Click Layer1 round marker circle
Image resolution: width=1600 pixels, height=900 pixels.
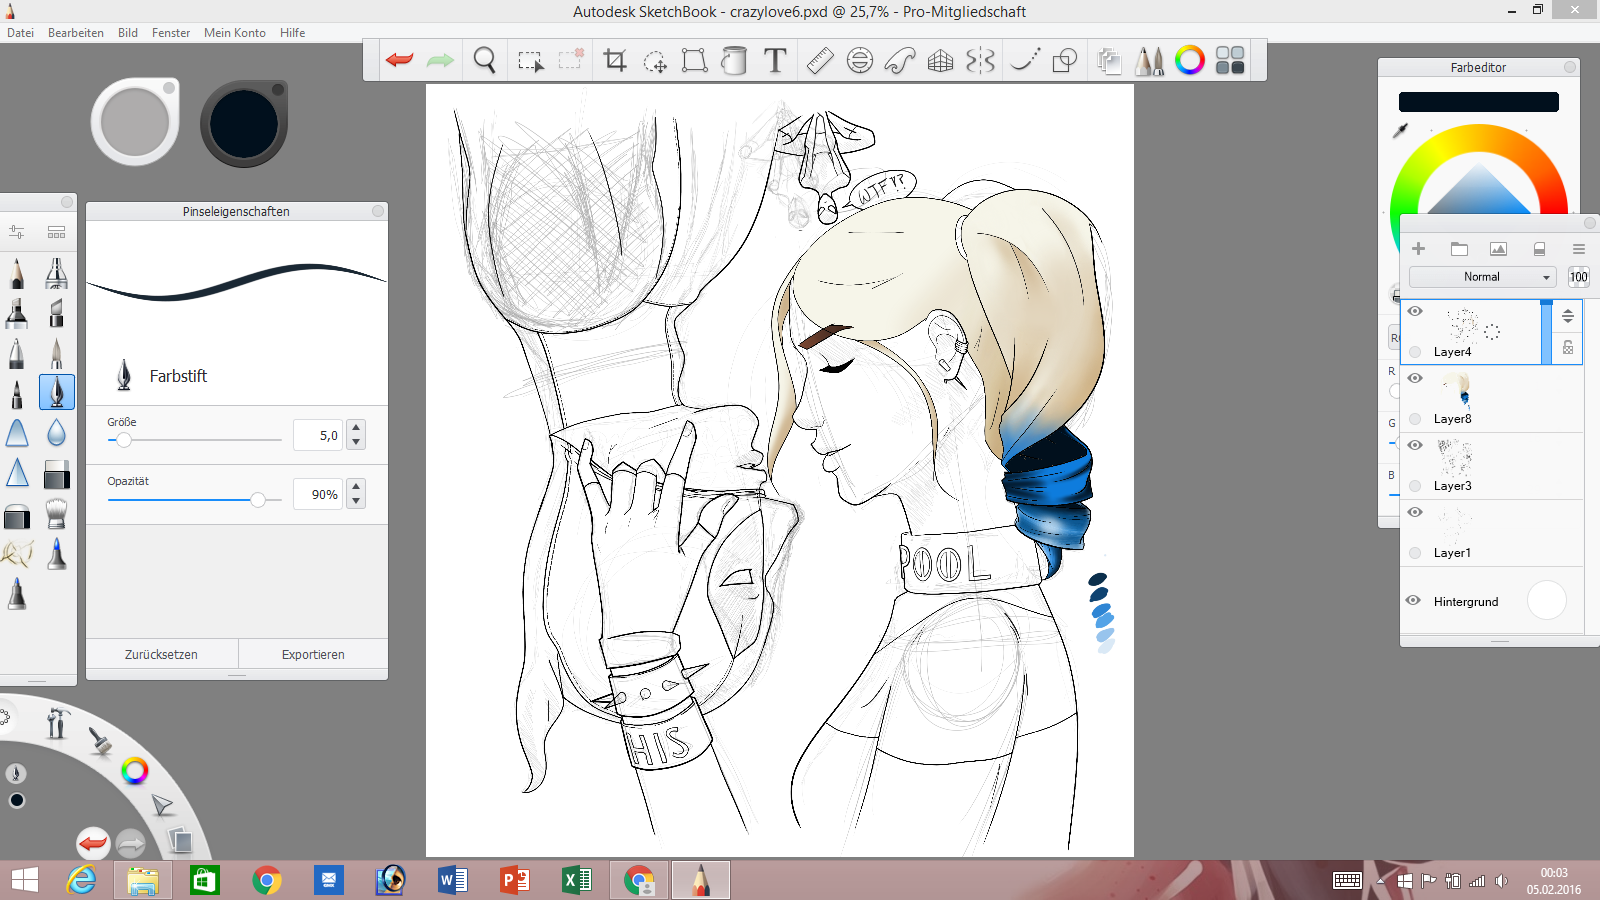tap(1415, 553)
